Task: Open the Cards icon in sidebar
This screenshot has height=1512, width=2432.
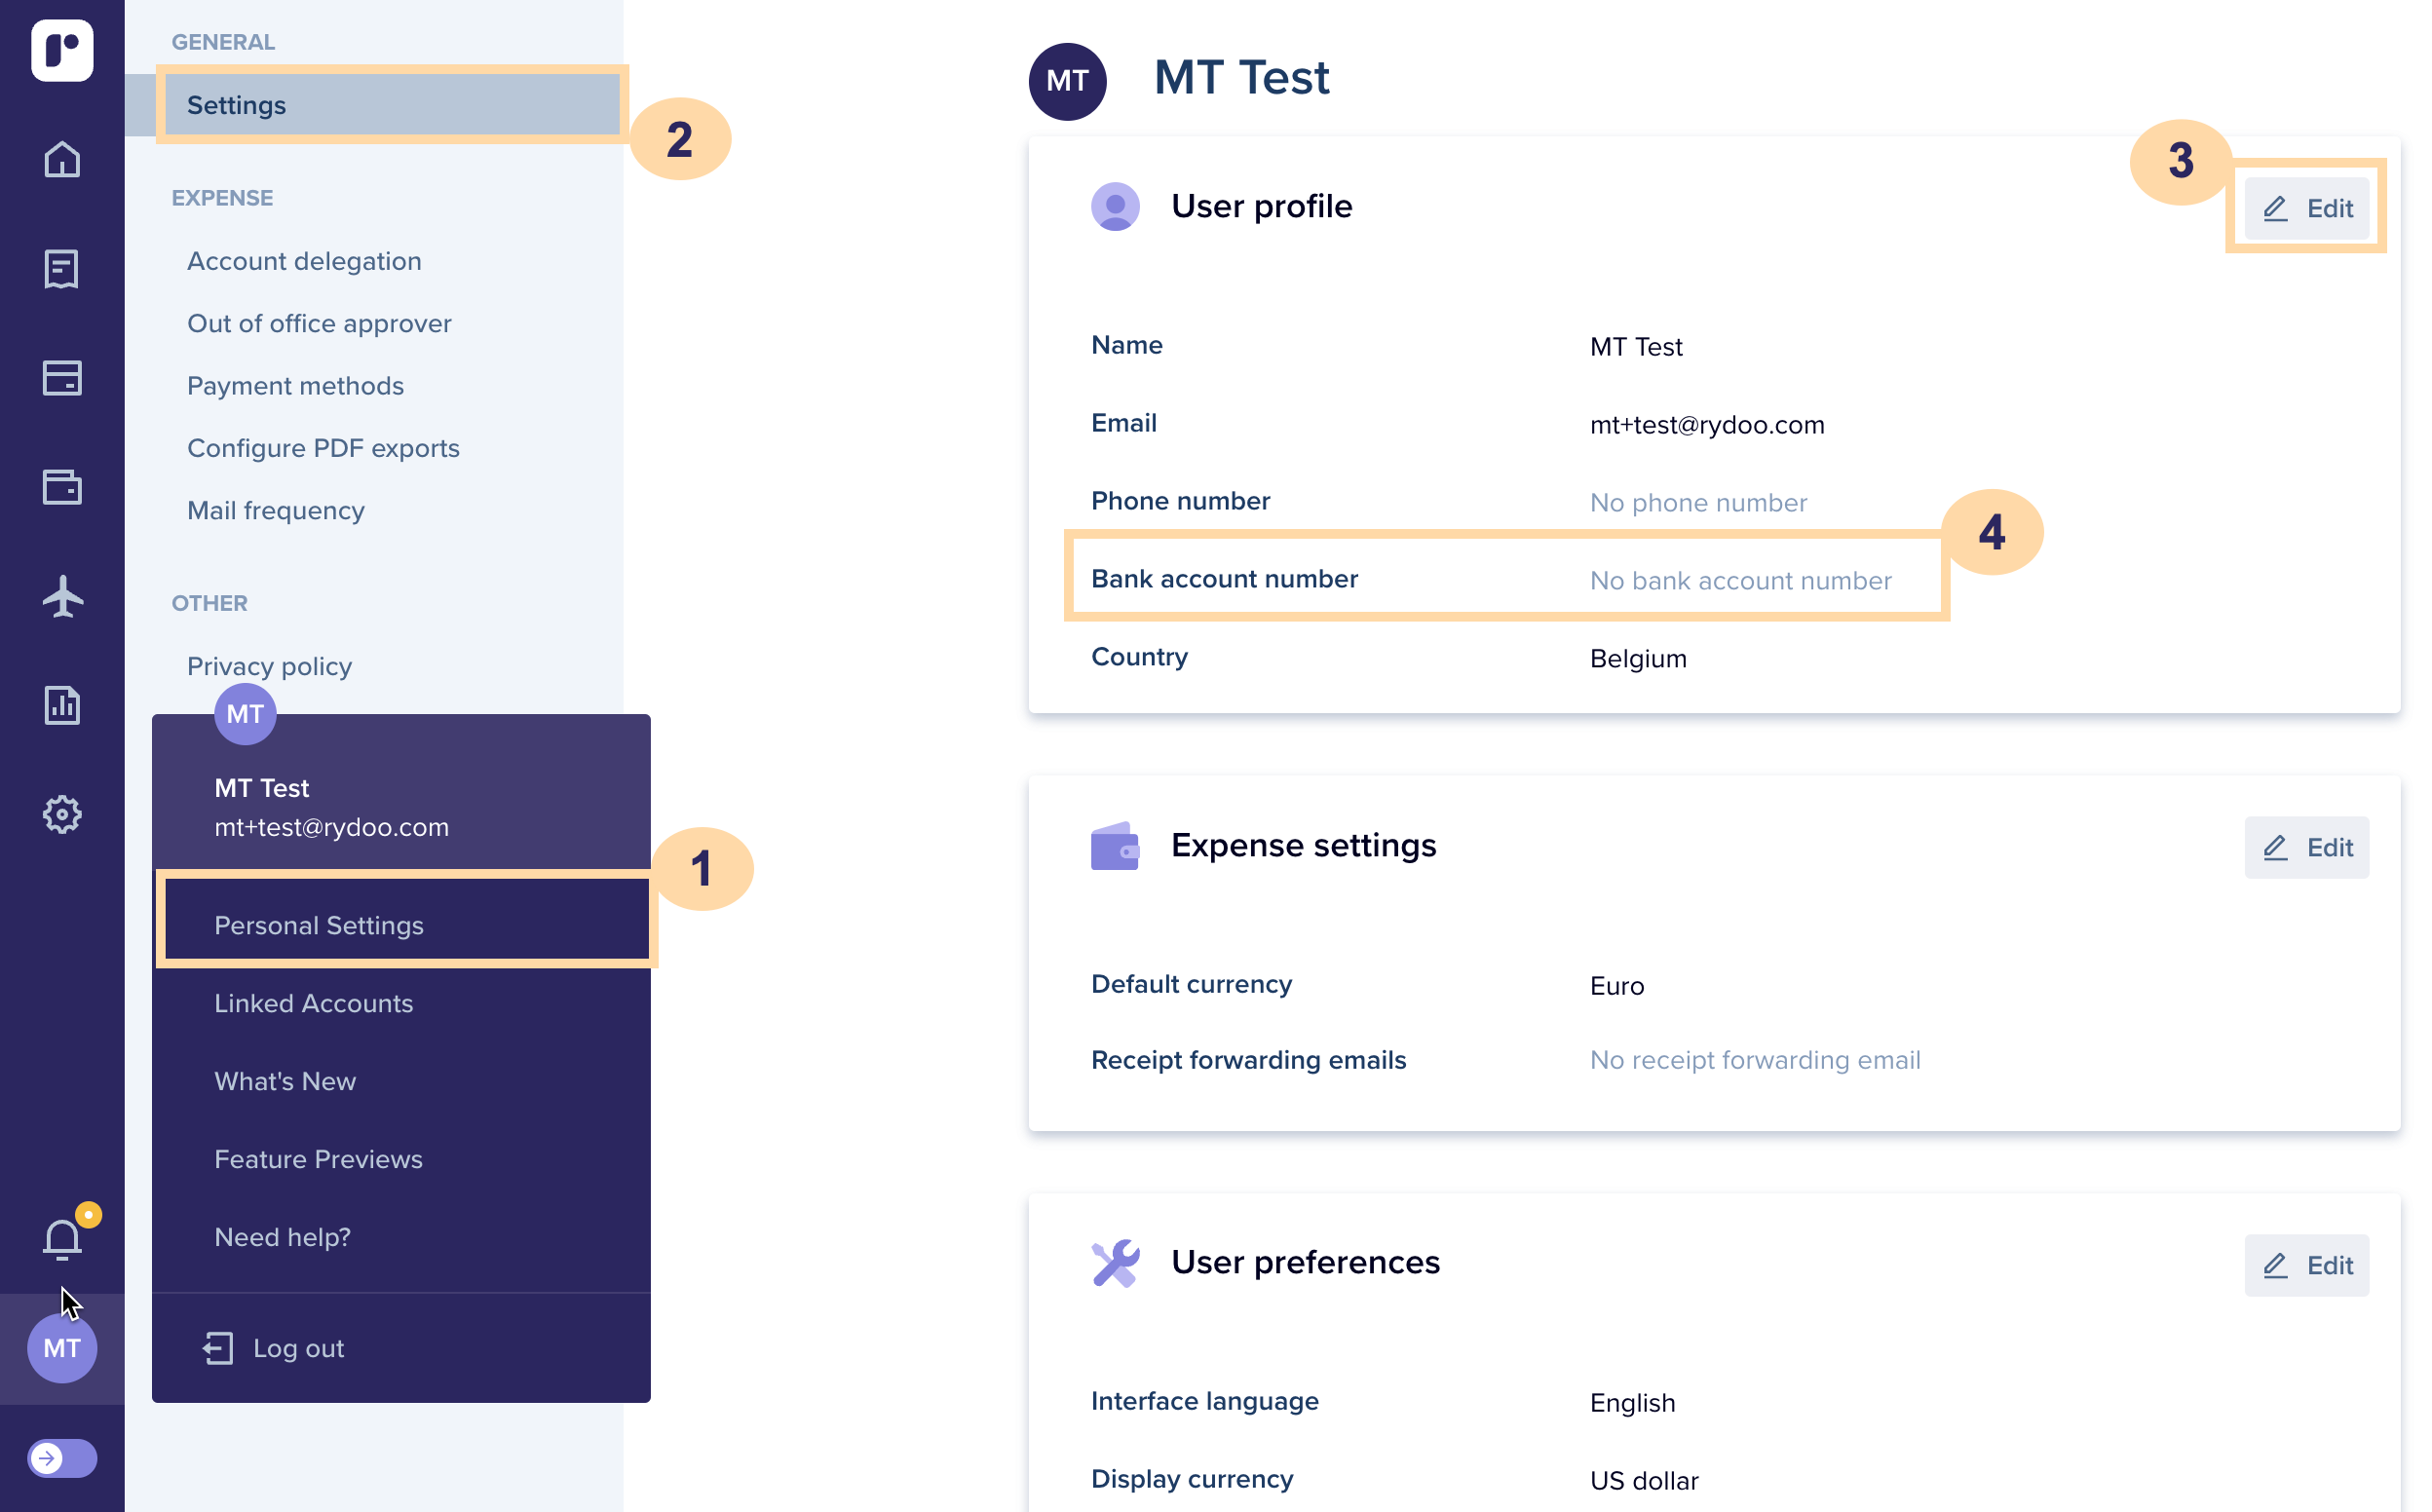Action: coord(62,378)
